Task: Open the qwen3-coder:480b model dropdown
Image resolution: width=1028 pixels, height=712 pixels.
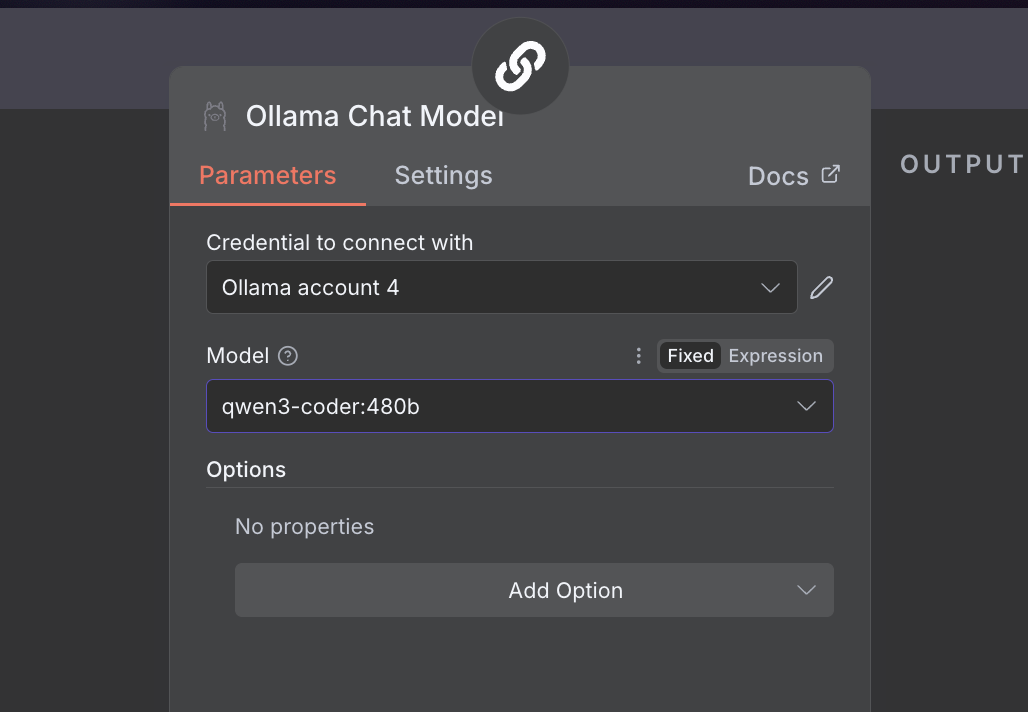Action: click(x=520, y=406)
